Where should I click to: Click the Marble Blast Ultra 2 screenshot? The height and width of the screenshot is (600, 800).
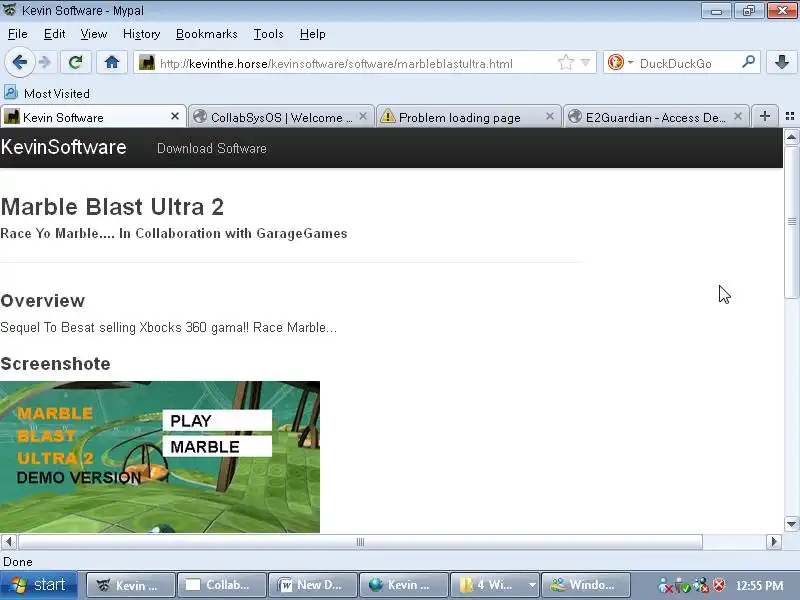[160, 457]
